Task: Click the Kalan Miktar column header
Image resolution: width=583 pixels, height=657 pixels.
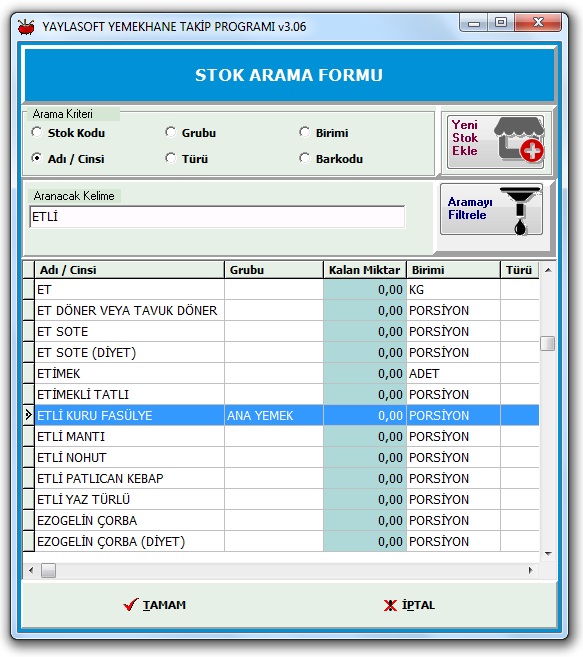Action: (364, 270)
